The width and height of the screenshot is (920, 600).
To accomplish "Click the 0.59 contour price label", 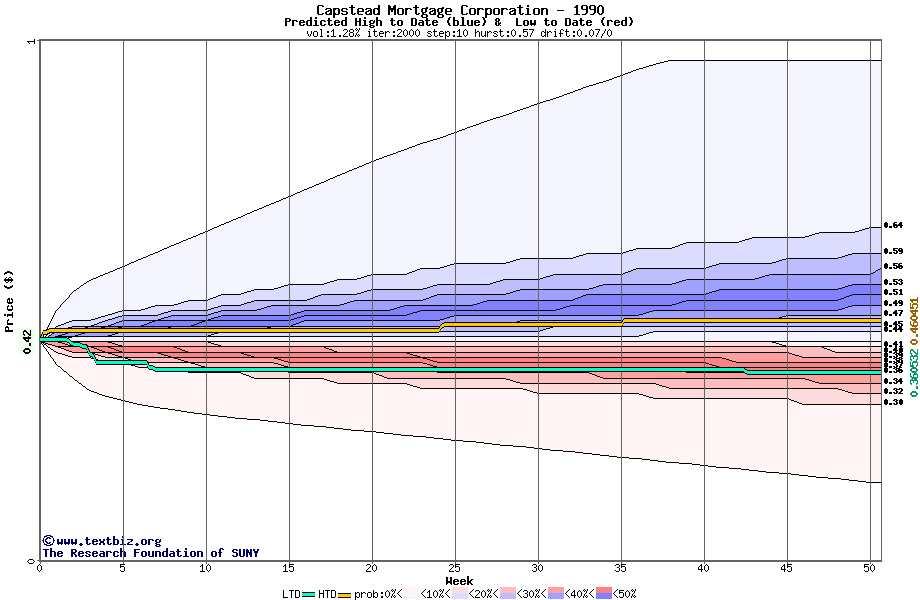I will click(894, 251).
